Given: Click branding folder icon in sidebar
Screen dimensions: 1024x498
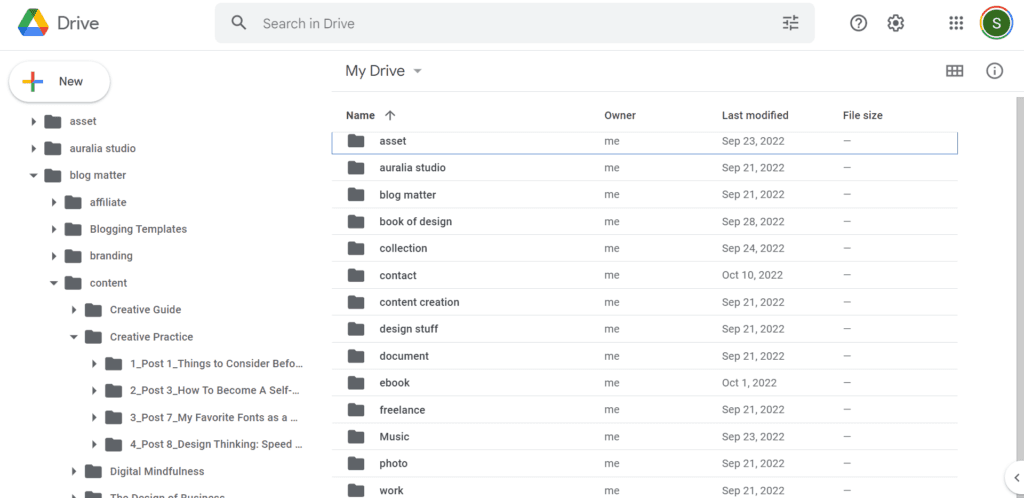Looking at the screenshot, I should (x=73, y=256).
